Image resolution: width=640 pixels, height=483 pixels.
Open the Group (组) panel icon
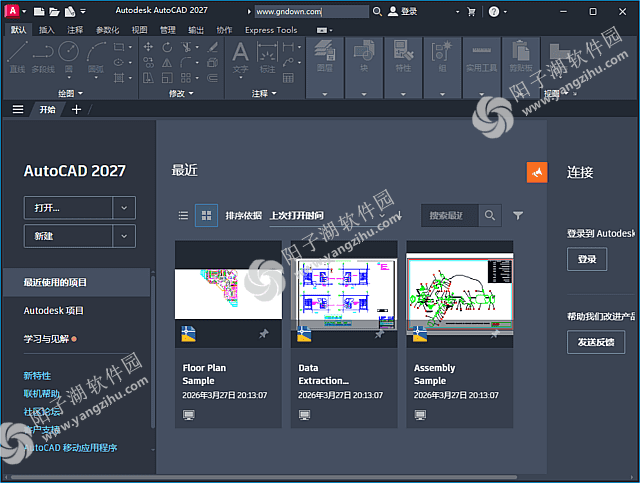[442, 56]
